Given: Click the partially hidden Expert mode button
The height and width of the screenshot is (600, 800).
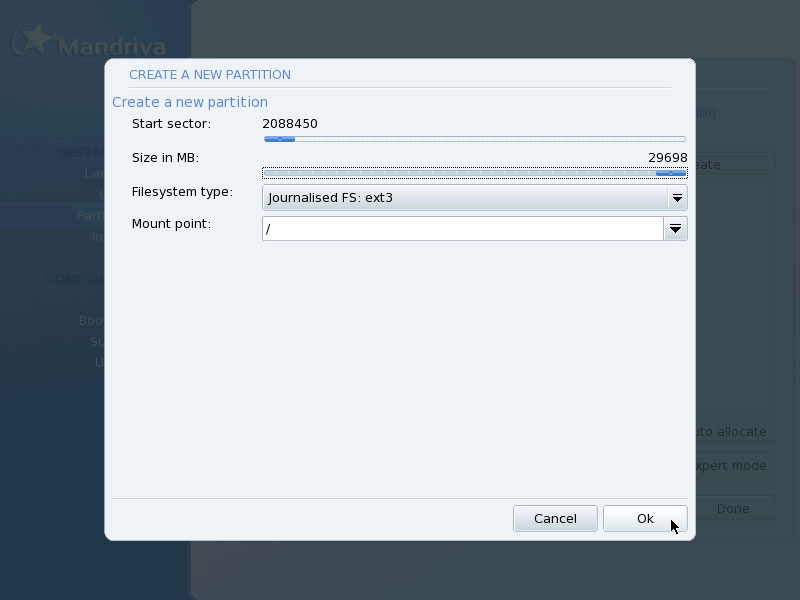Looking at the screenshot, I should pyautogui.click(x=733, y=466).
